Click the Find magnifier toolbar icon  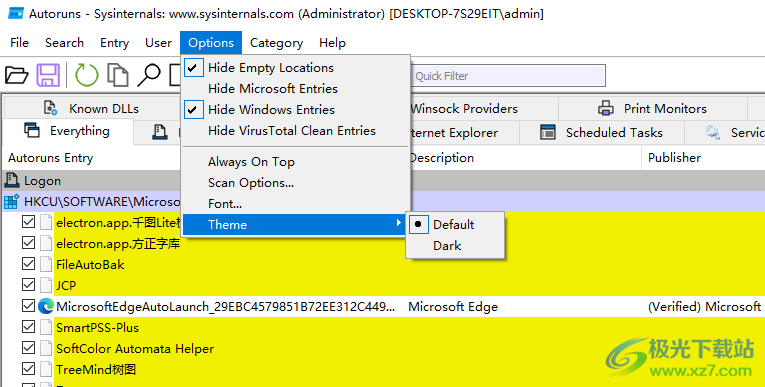coord(149,76)
